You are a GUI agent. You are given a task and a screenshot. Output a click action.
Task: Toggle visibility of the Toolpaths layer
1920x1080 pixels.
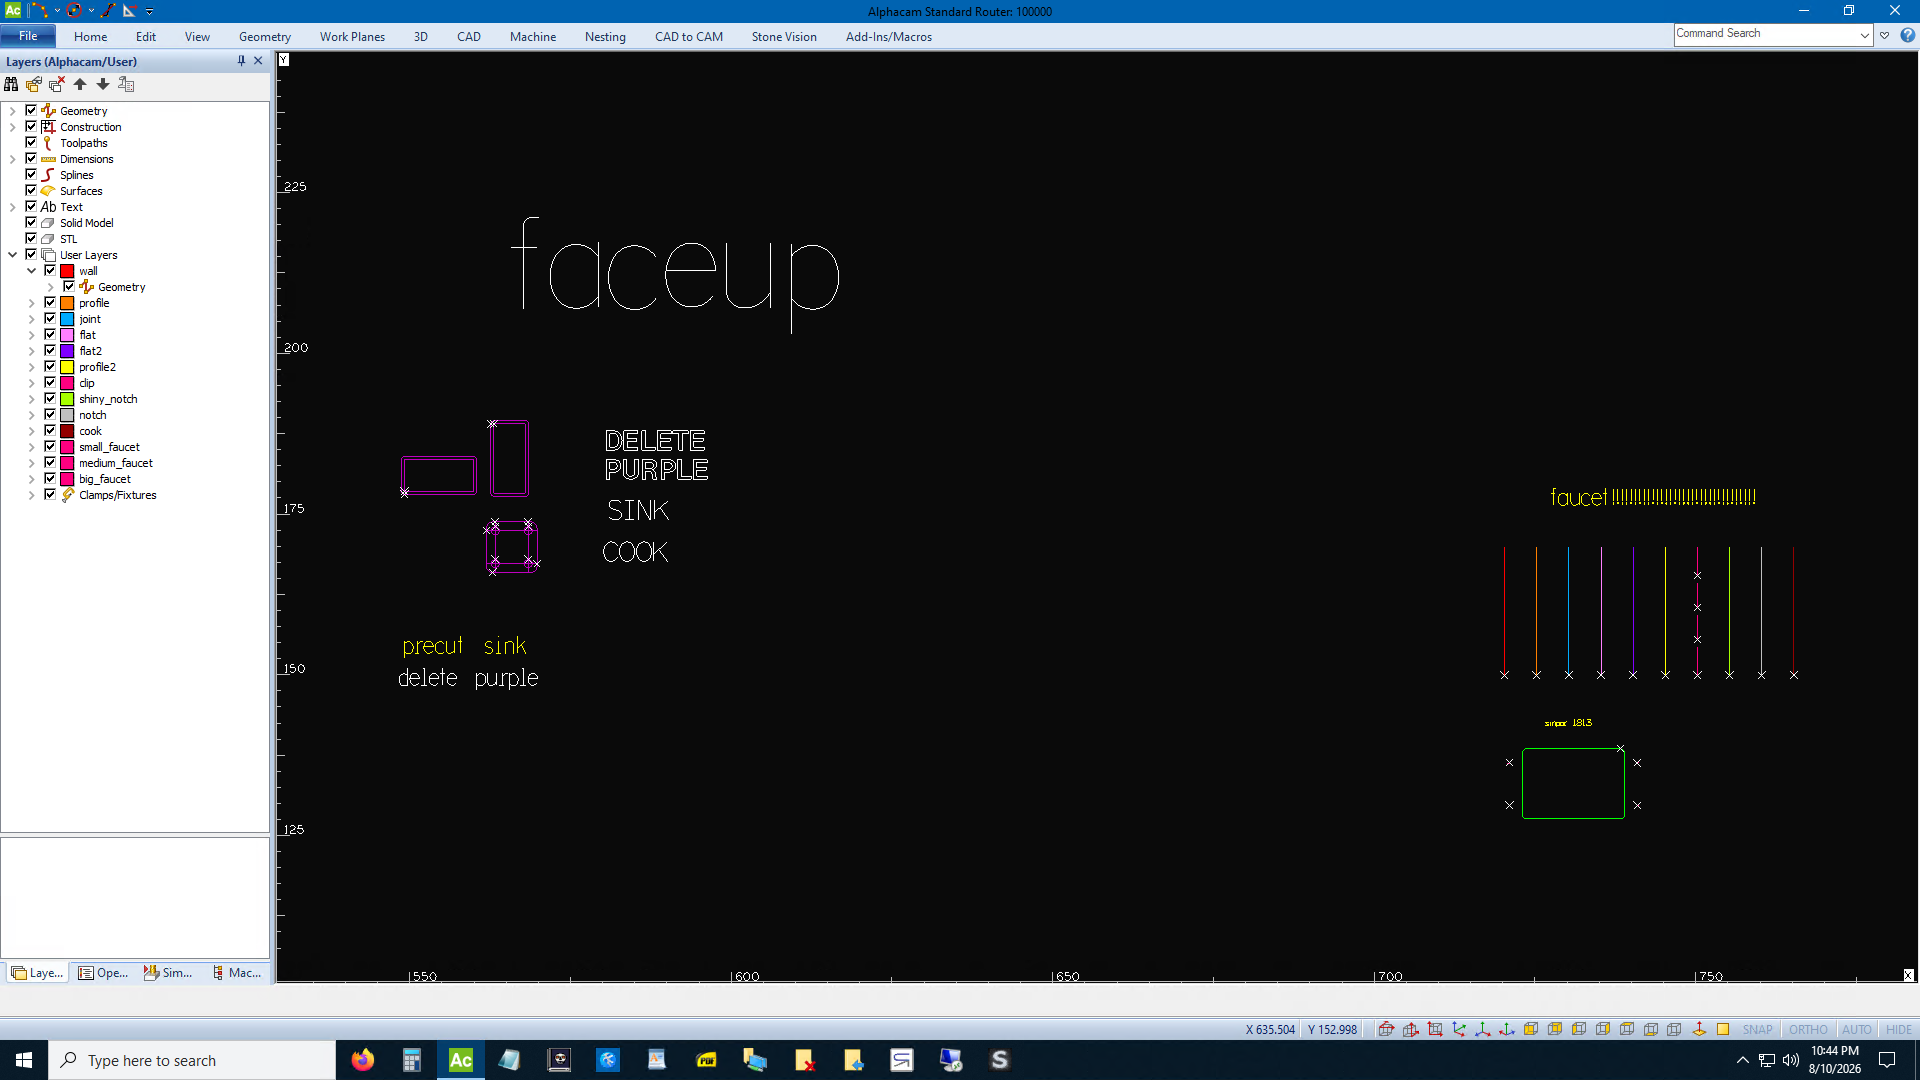click(x=31, y=142)
